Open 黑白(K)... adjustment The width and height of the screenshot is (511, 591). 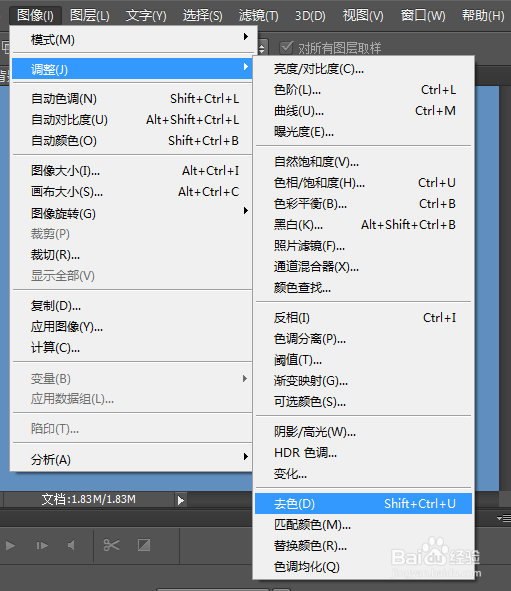tap(363, 225)
